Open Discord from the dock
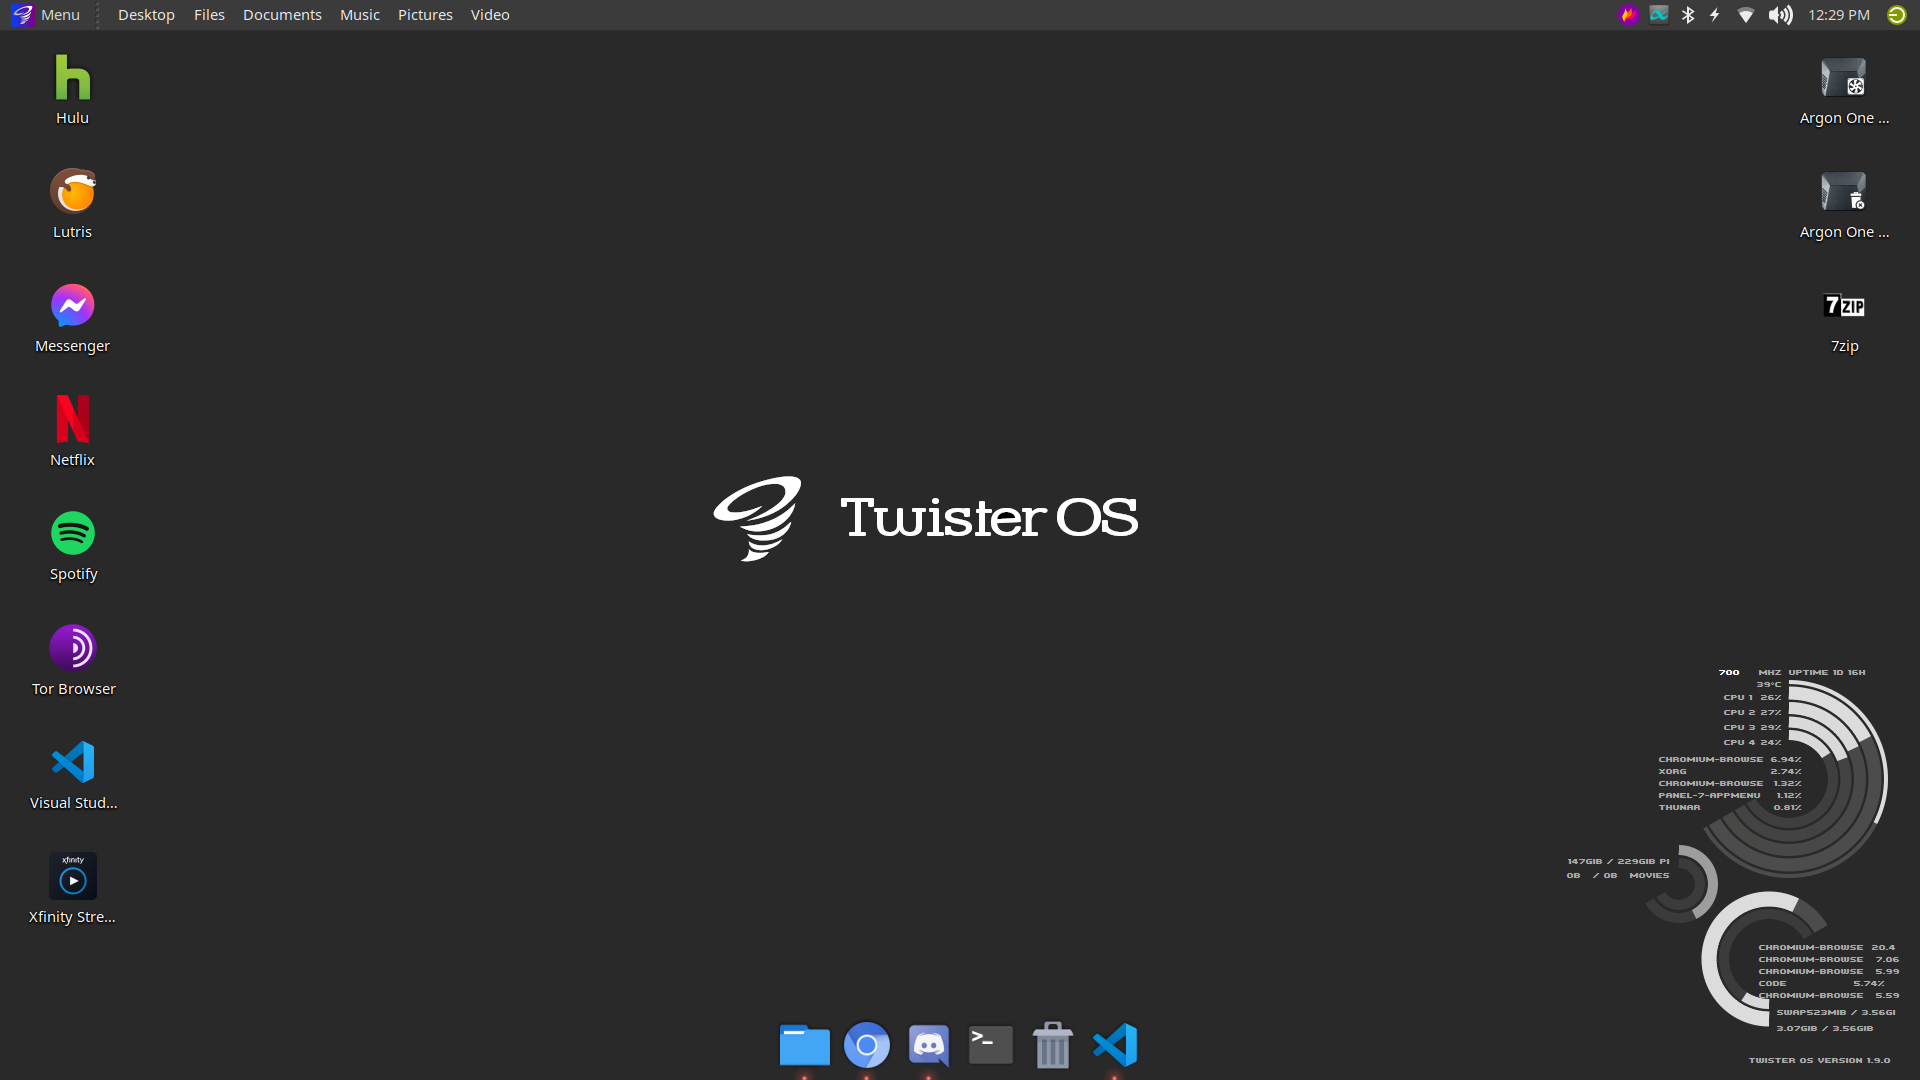The image size is (1920, 1080). [928, 1045]
